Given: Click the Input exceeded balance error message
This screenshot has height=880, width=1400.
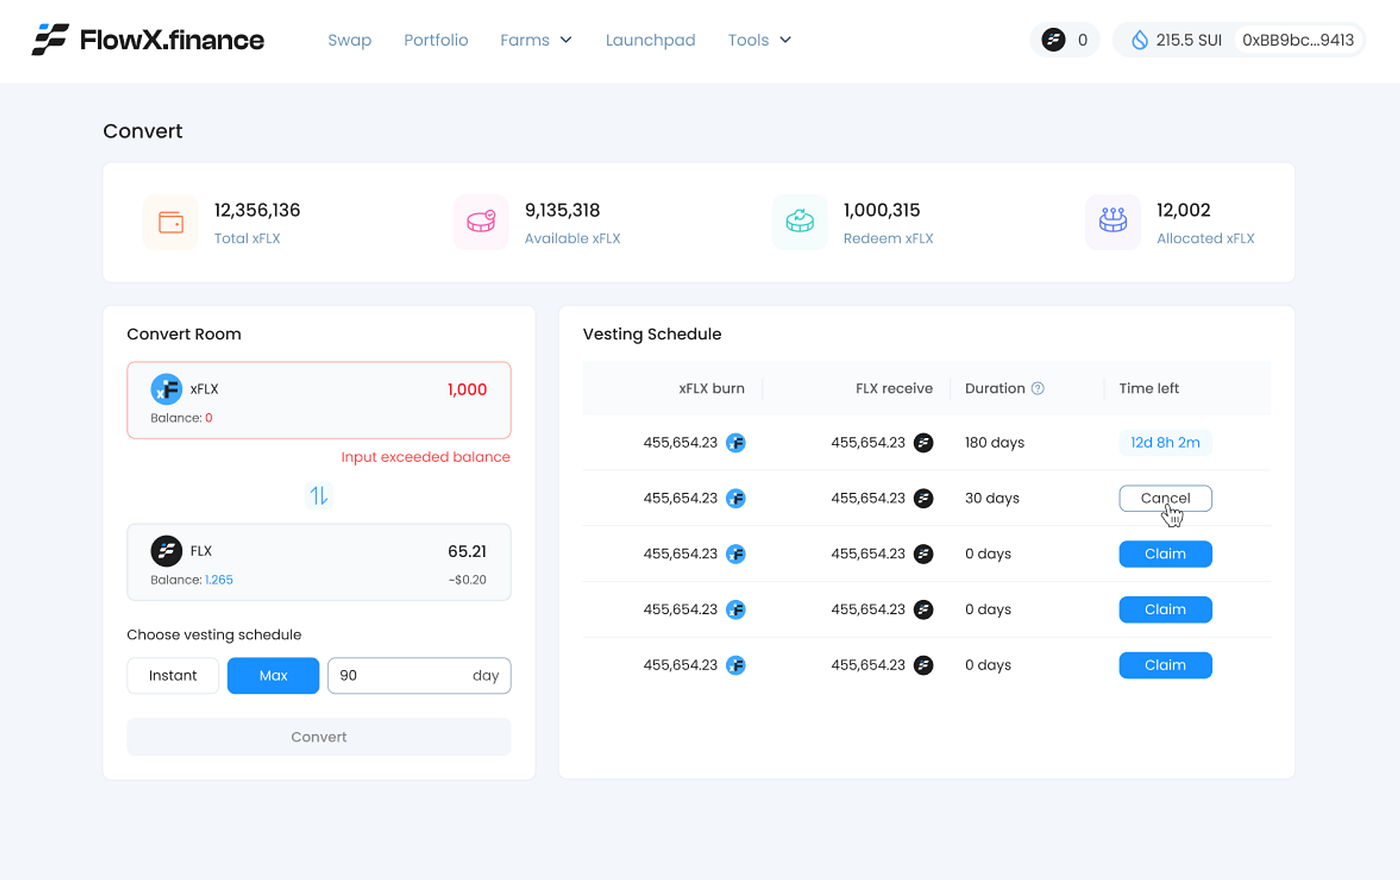Looking at the screenshot, I should pyautogui.click(x=425, y=457).
